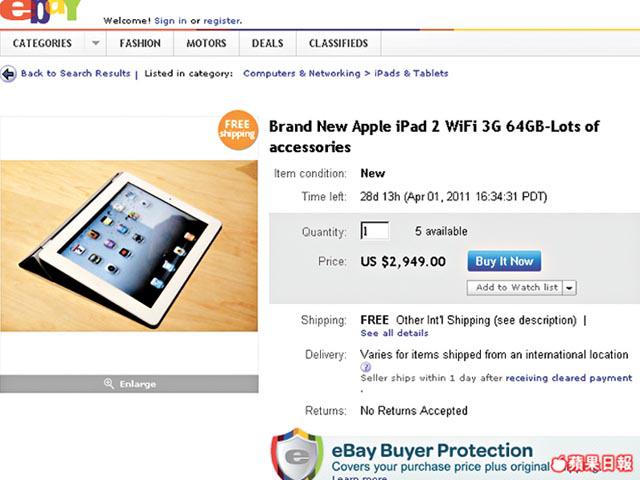Screen dimensions: 640x480
Task: Open the CATEGORIES menu
Action: pos(42,43)
